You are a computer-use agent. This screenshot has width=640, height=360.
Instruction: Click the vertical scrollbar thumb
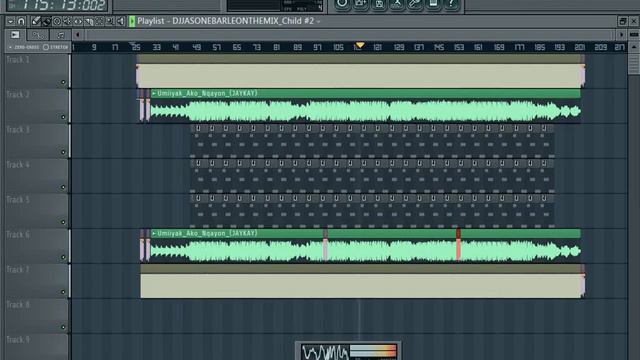pyautogui.click(x=634, y=64)
